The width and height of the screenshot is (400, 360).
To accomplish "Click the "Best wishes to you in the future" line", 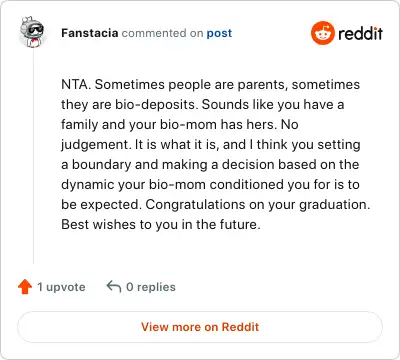I will tap(161, 224).
